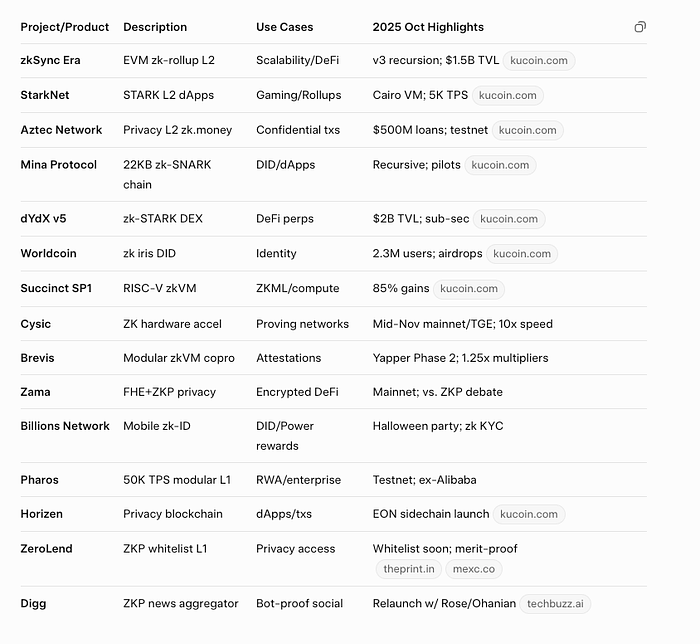
Task: Open kucoin.com citation for StarkNet row
Action: coord(508,96)
